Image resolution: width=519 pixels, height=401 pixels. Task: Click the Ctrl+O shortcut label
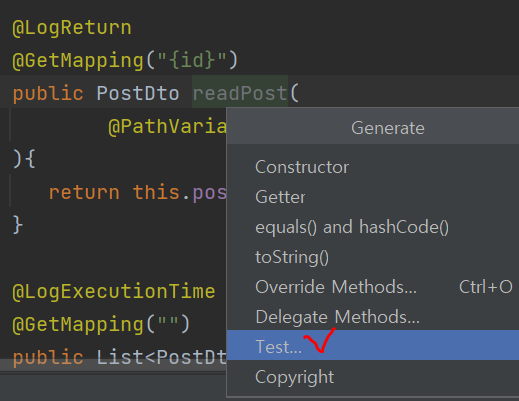click(486, 287)
